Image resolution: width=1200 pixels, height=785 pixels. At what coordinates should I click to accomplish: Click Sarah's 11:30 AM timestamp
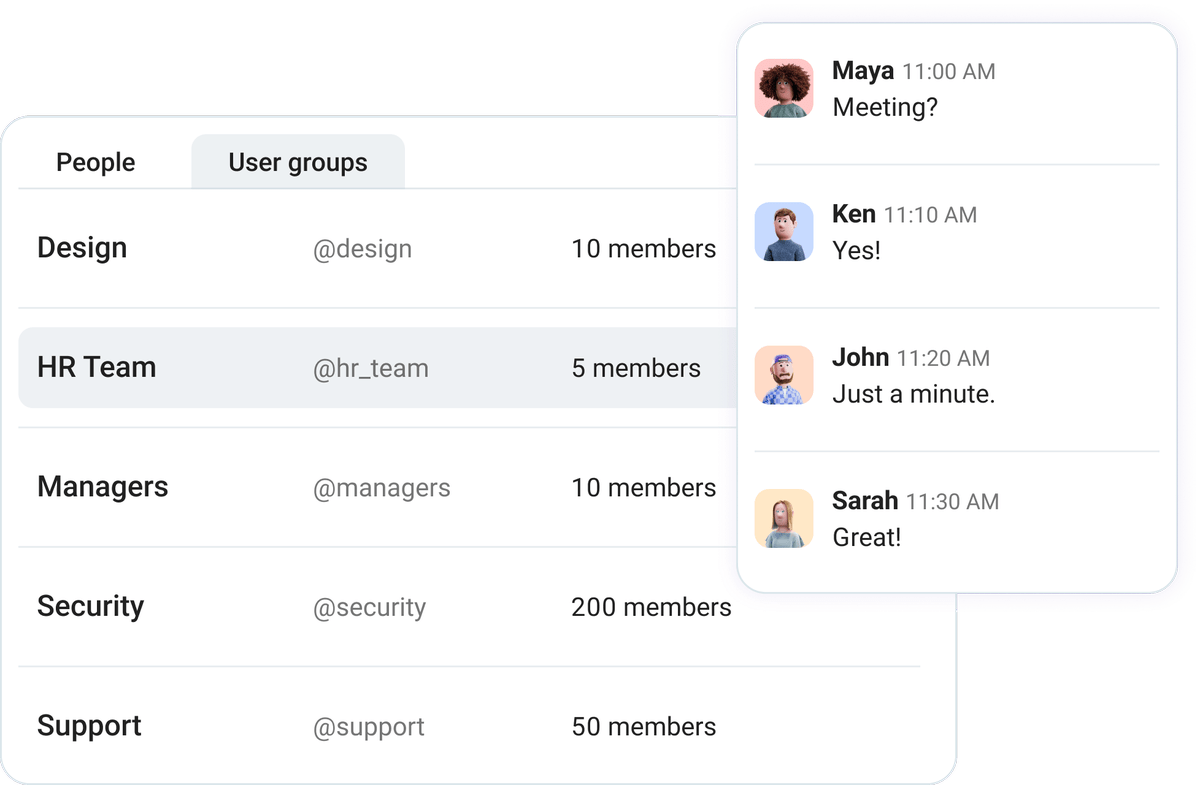coord(952,502)
